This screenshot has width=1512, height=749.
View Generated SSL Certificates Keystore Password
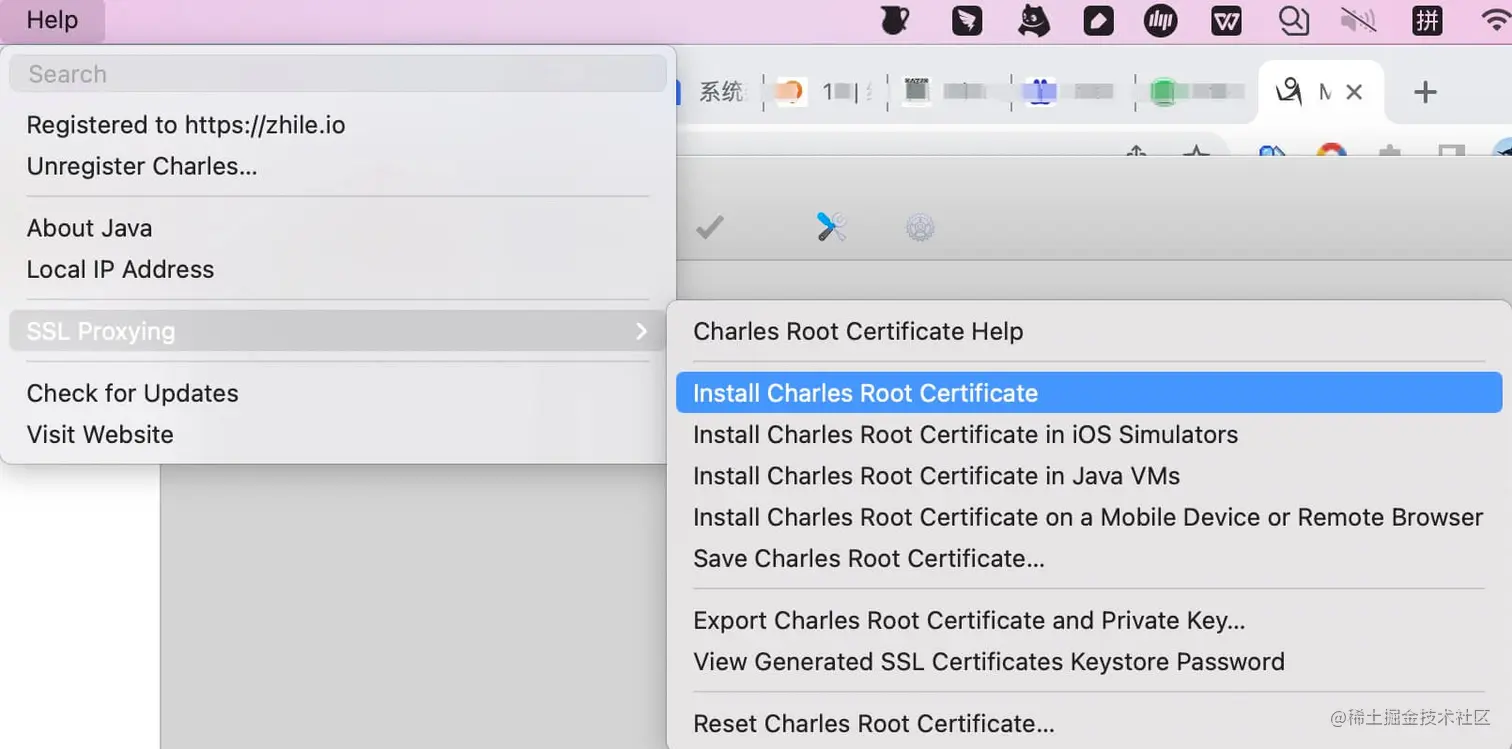(x=1089, y=661)
